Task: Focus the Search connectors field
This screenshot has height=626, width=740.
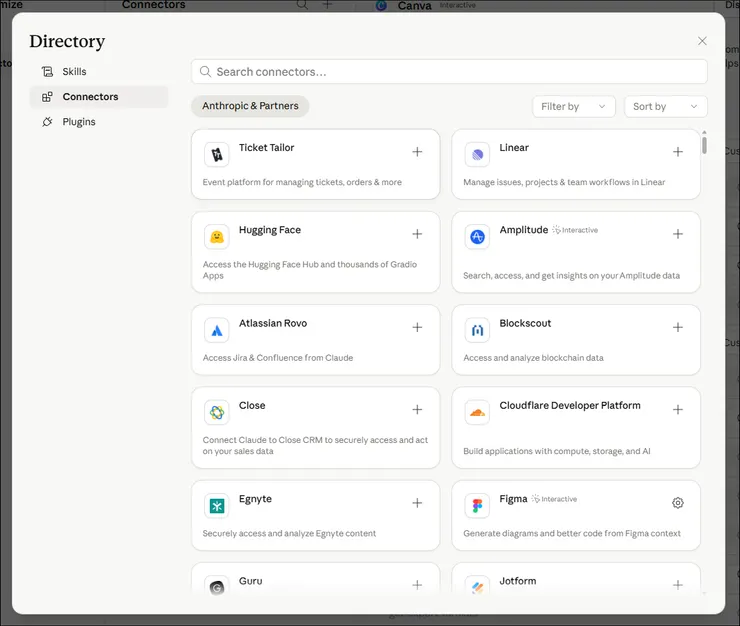Action: [450, 72]
